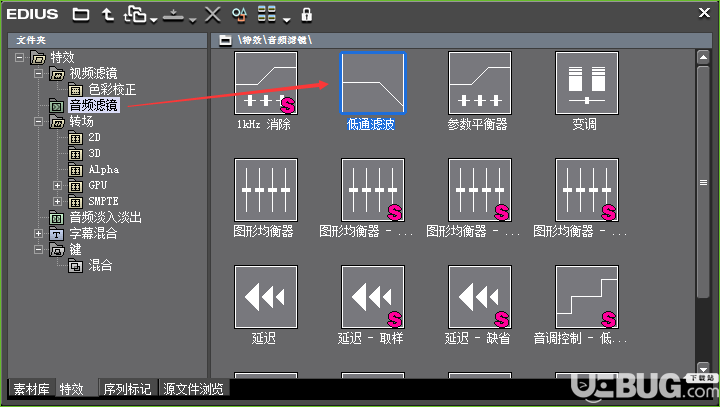Click the view mode icon
Image resolution: width=720 pixels, height=407 pixels.
pyautogui.click(x=267, y=14)
